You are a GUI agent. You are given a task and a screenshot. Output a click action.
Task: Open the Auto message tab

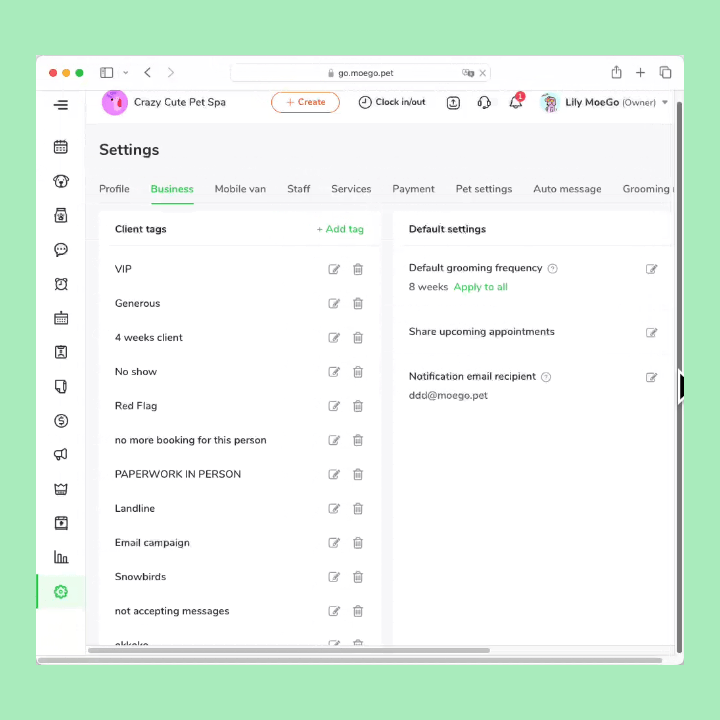click(x=567, y=189)
